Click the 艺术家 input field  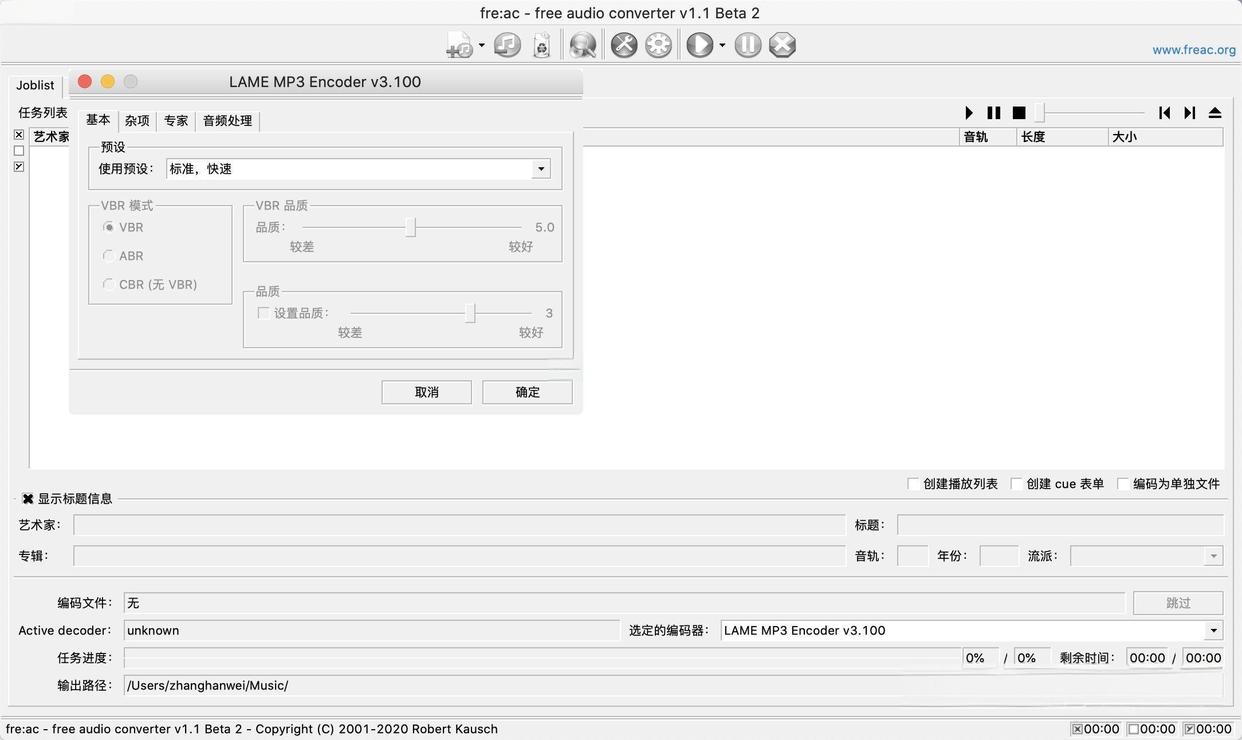pos(459,525)
